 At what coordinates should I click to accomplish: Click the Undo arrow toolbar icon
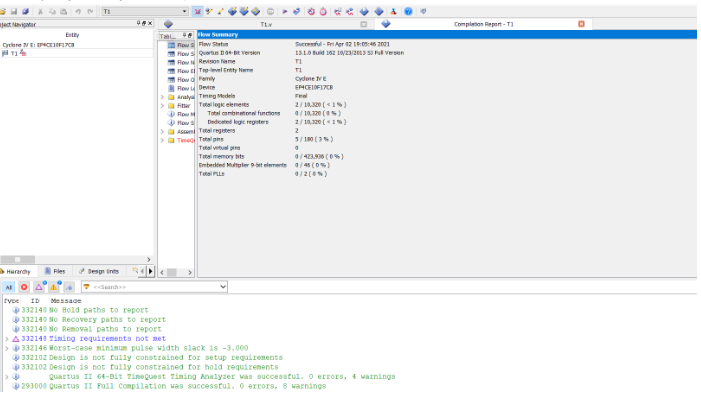78,12
